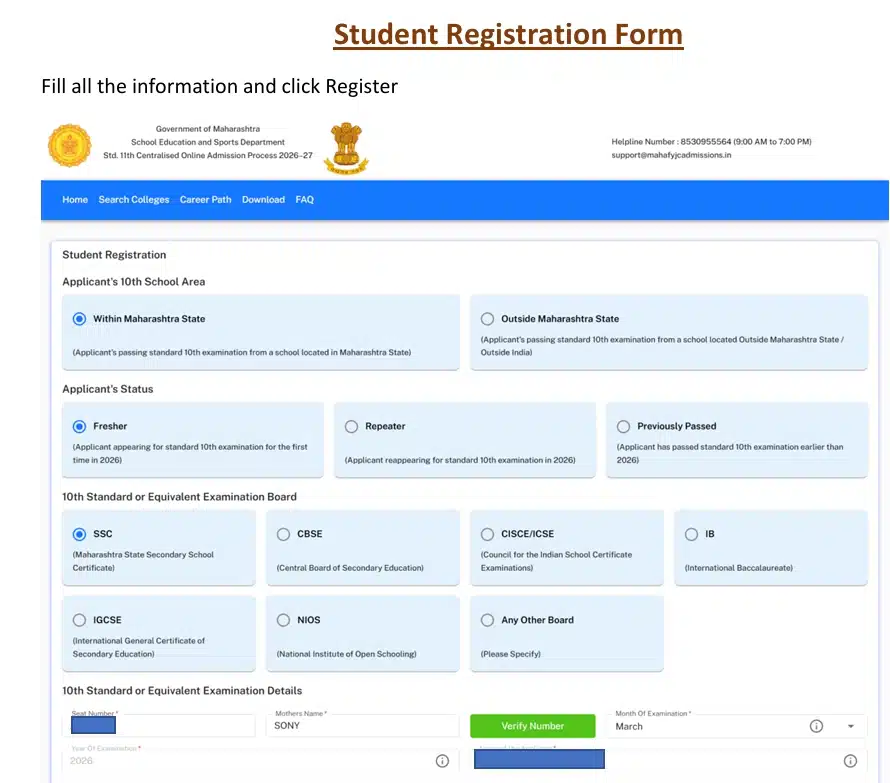Click the support email address link
The image size is (890, 783).
pyautogui.click(x=671, y=155)
